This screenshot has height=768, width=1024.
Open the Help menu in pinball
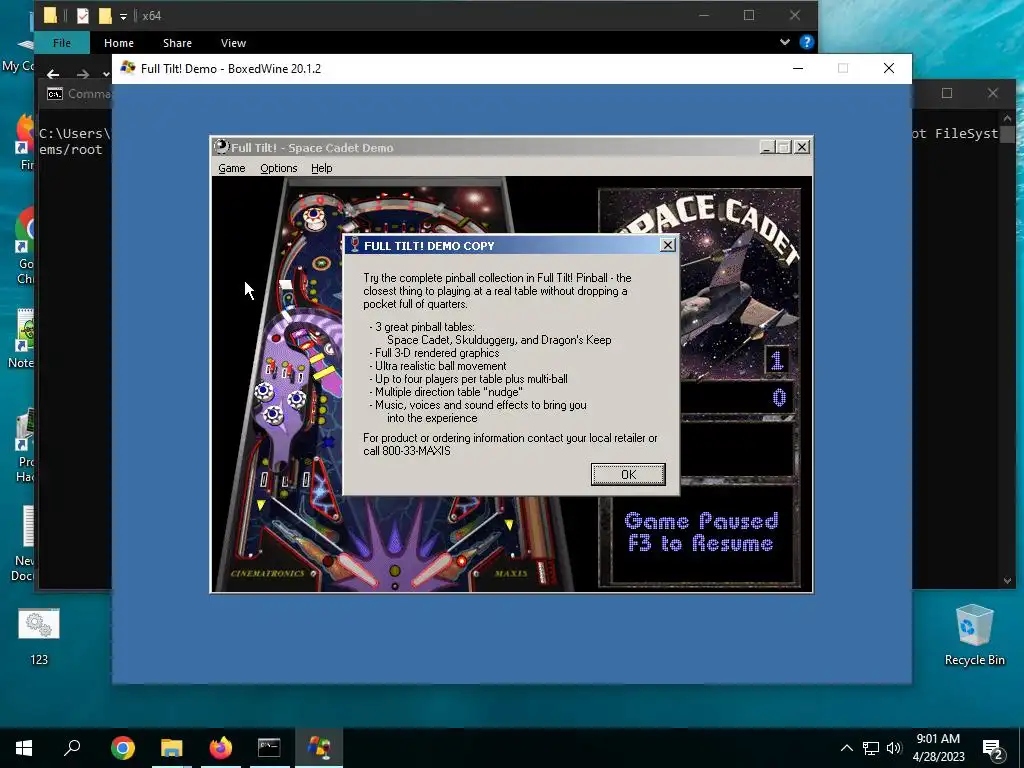tap(321, 168)
